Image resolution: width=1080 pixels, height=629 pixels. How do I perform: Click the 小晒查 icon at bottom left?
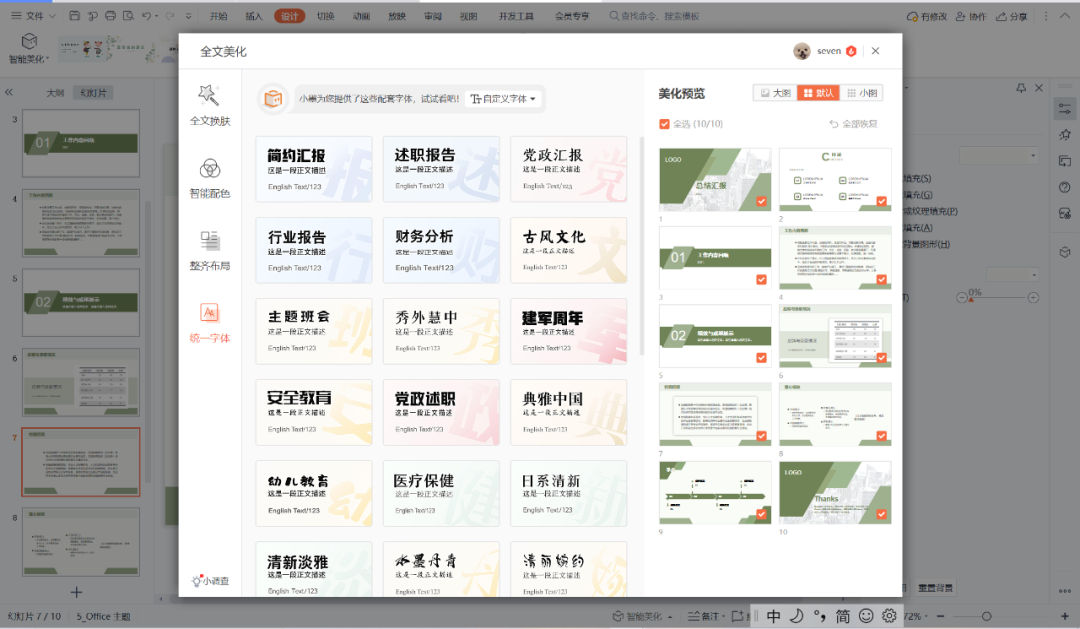[x=210, y=581]
